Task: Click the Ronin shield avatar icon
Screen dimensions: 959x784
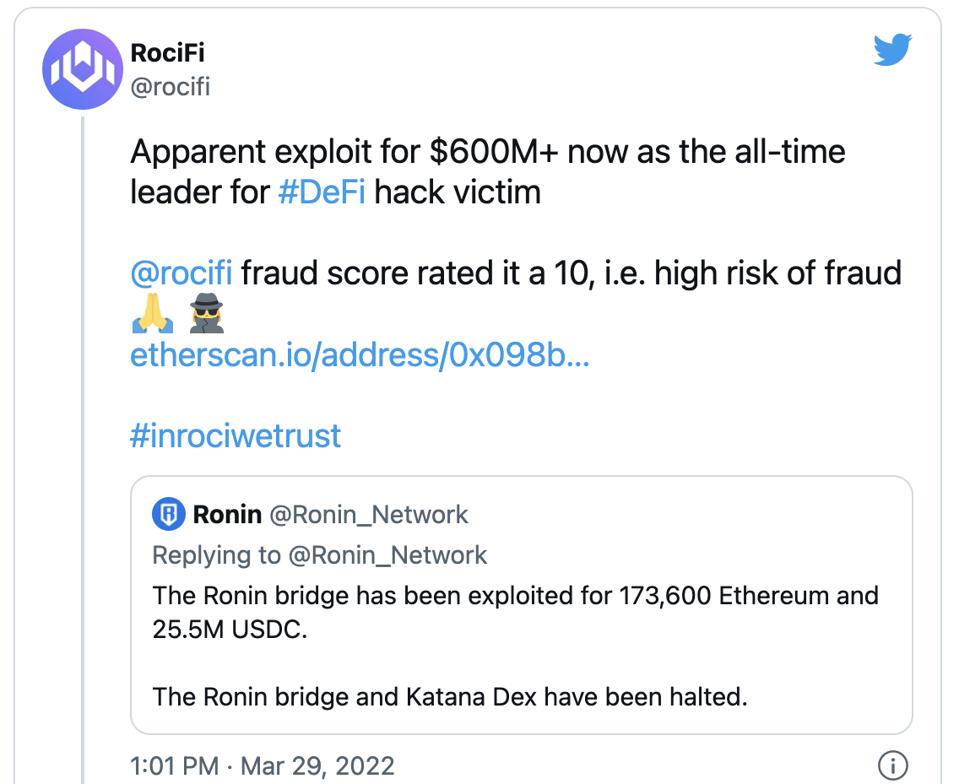Action: (x=167, y=515)
